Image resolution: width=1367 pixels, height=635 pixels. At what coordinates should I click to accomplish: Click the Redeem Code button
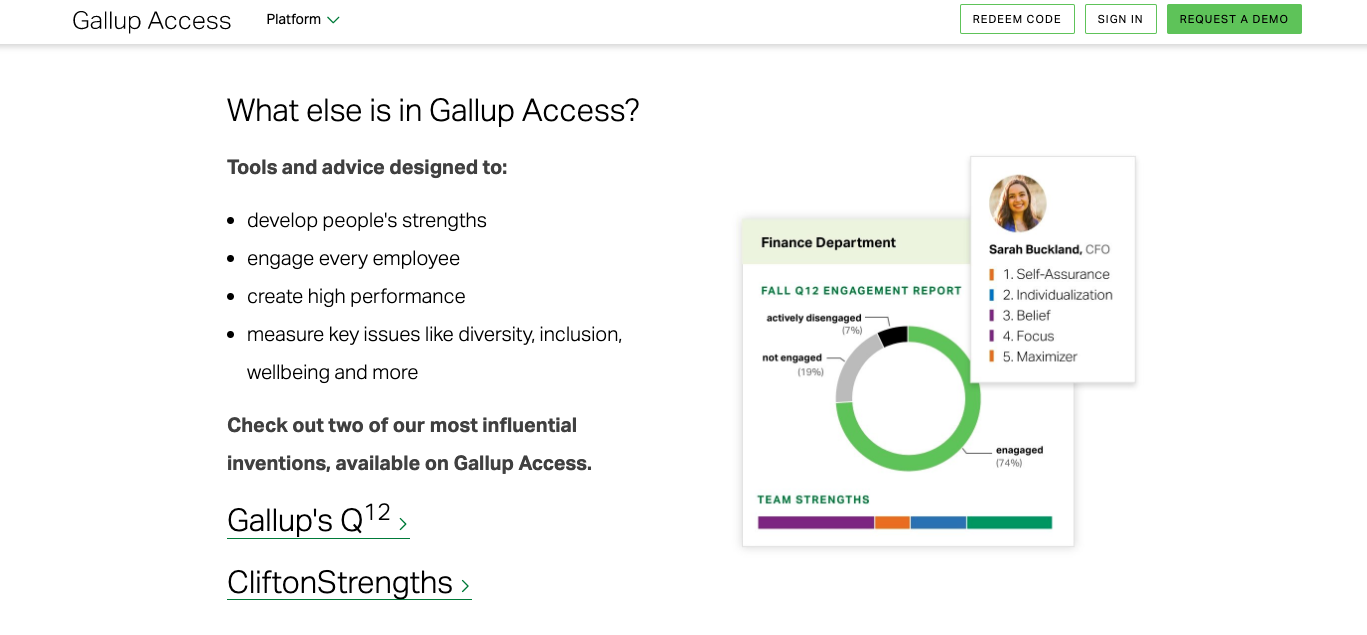tap(1017, 19)
